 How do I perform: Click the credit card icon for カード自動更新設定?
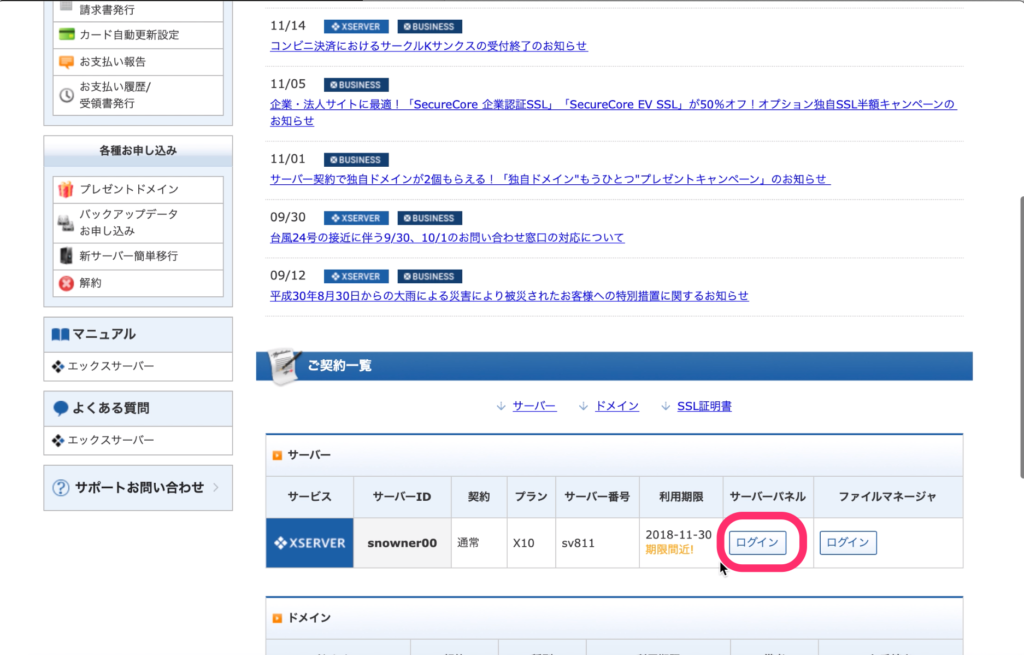[x=66, y=34]
